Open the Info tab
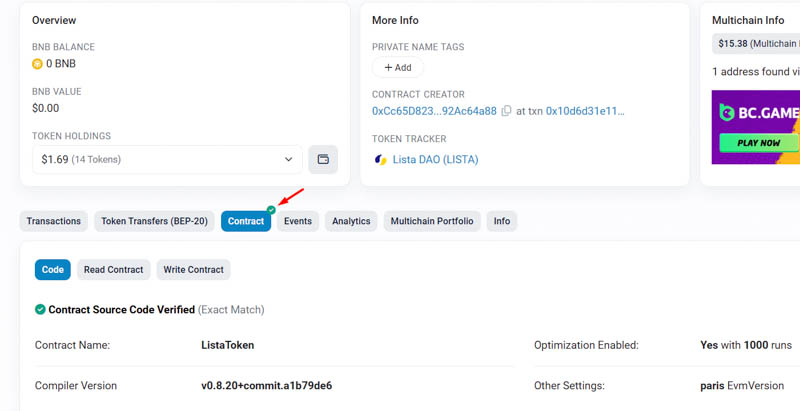Screen dimensions: 800x411 (502, 221)
